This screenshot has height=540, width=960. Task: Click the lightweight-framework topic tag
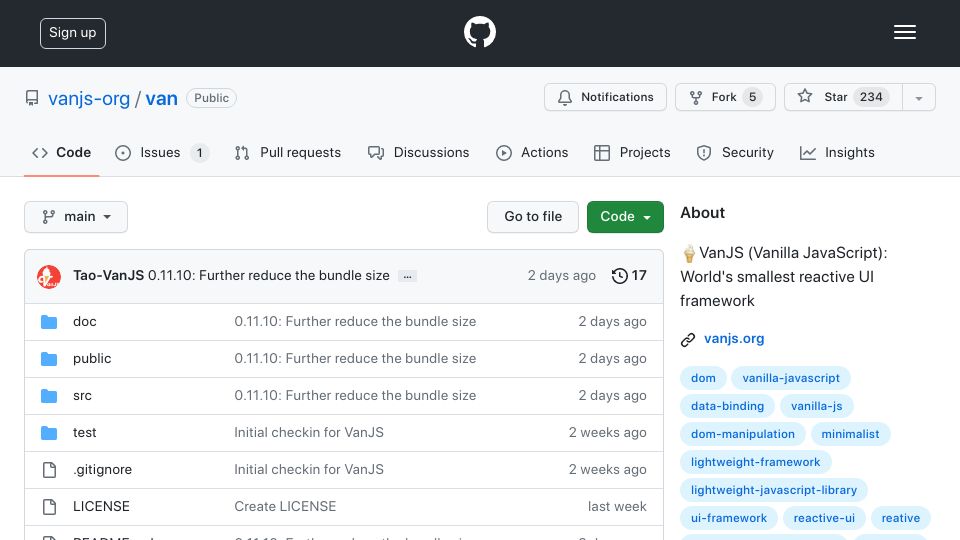(756, 462)
